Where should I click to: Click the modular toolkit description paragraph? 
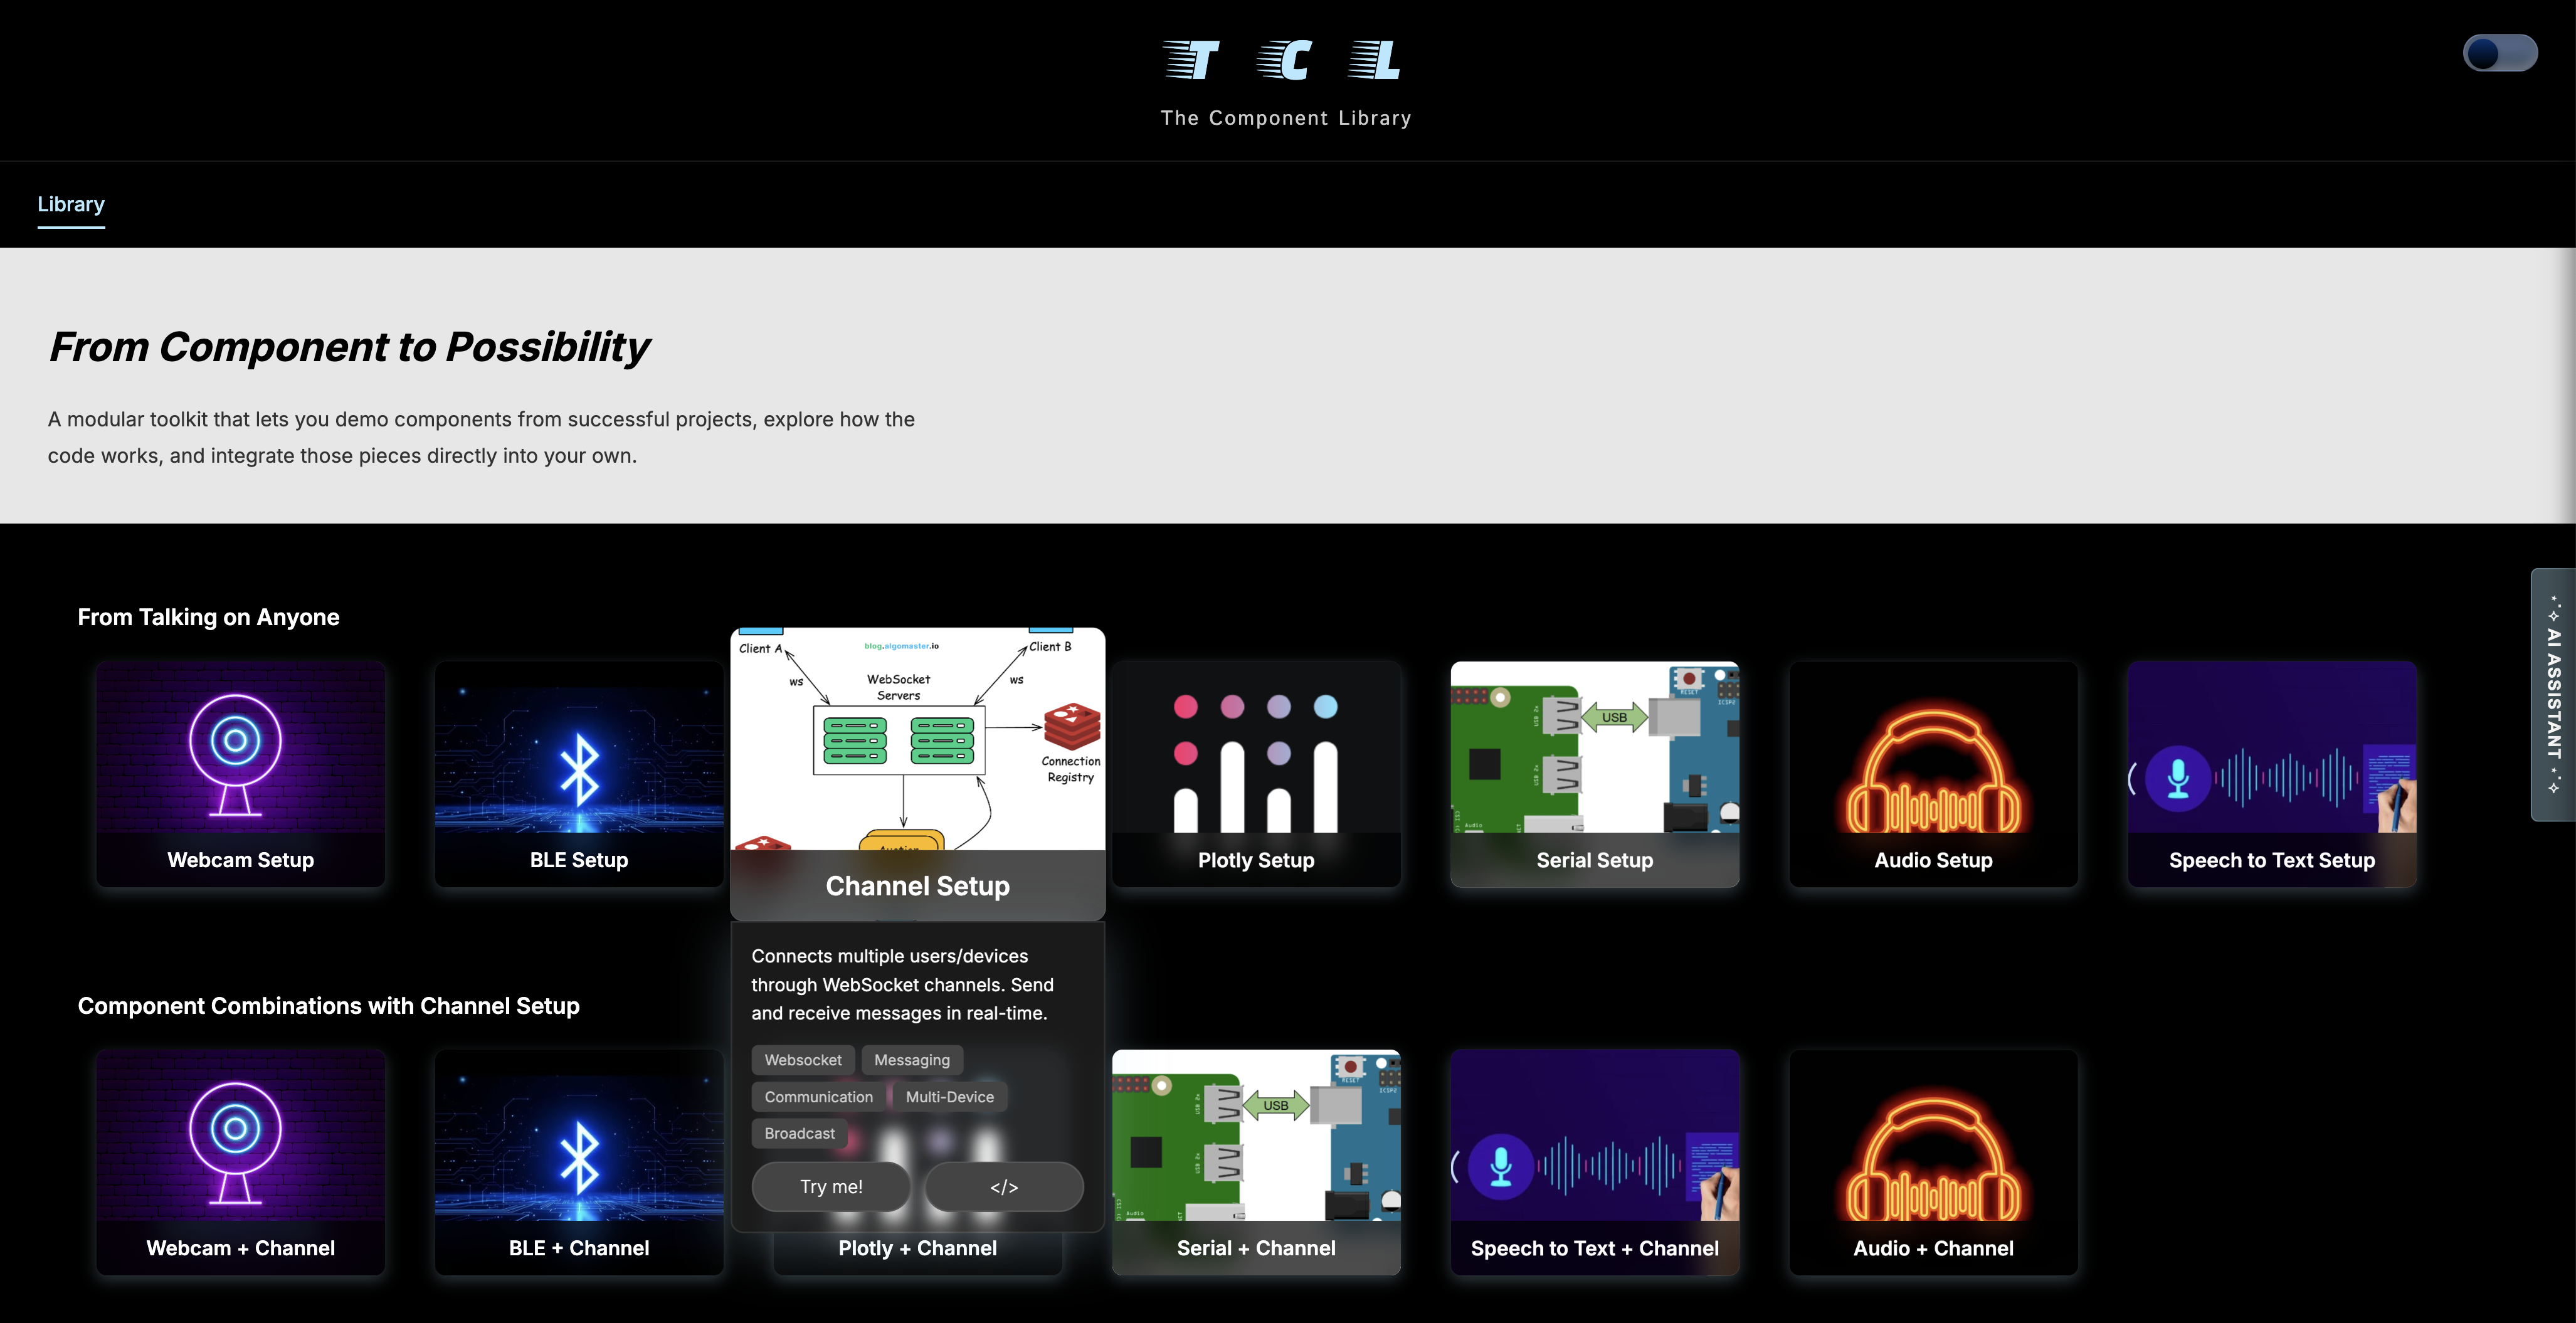coord(481,437)
